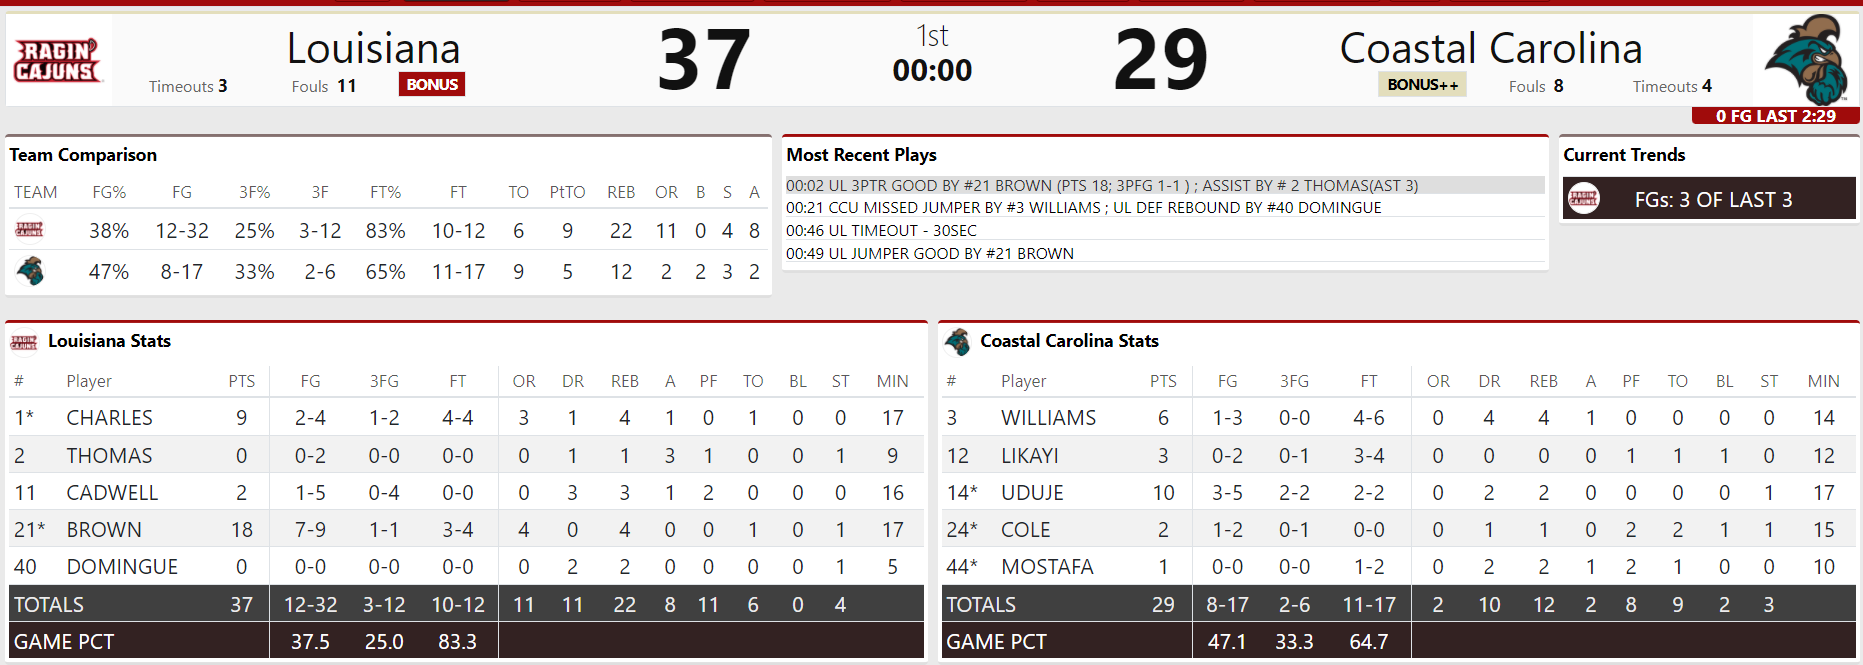Click Louisiana logo in Current Trends panel
The image size is (1863, 665).
click(x=1583, y=199)
